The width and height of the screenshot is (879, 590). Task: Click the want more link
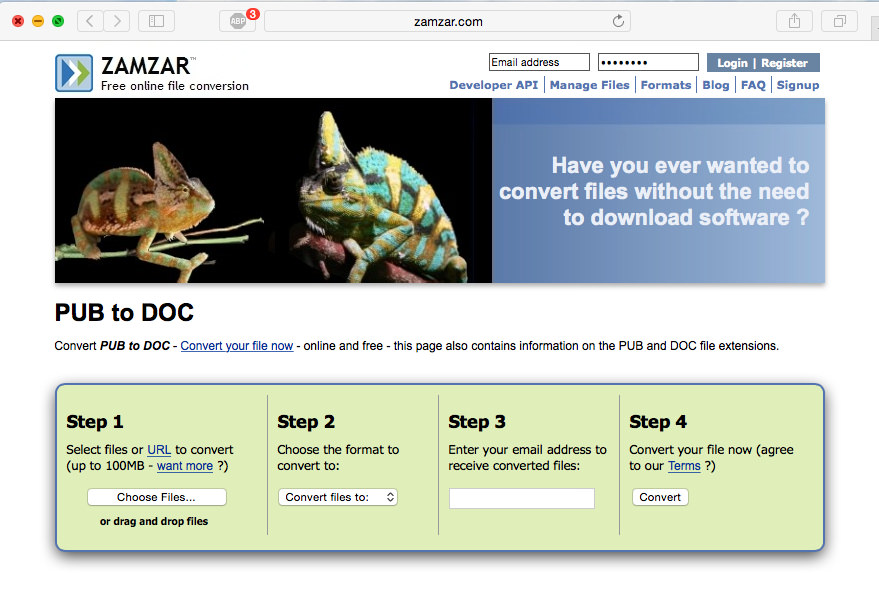(x=185, y=466)
